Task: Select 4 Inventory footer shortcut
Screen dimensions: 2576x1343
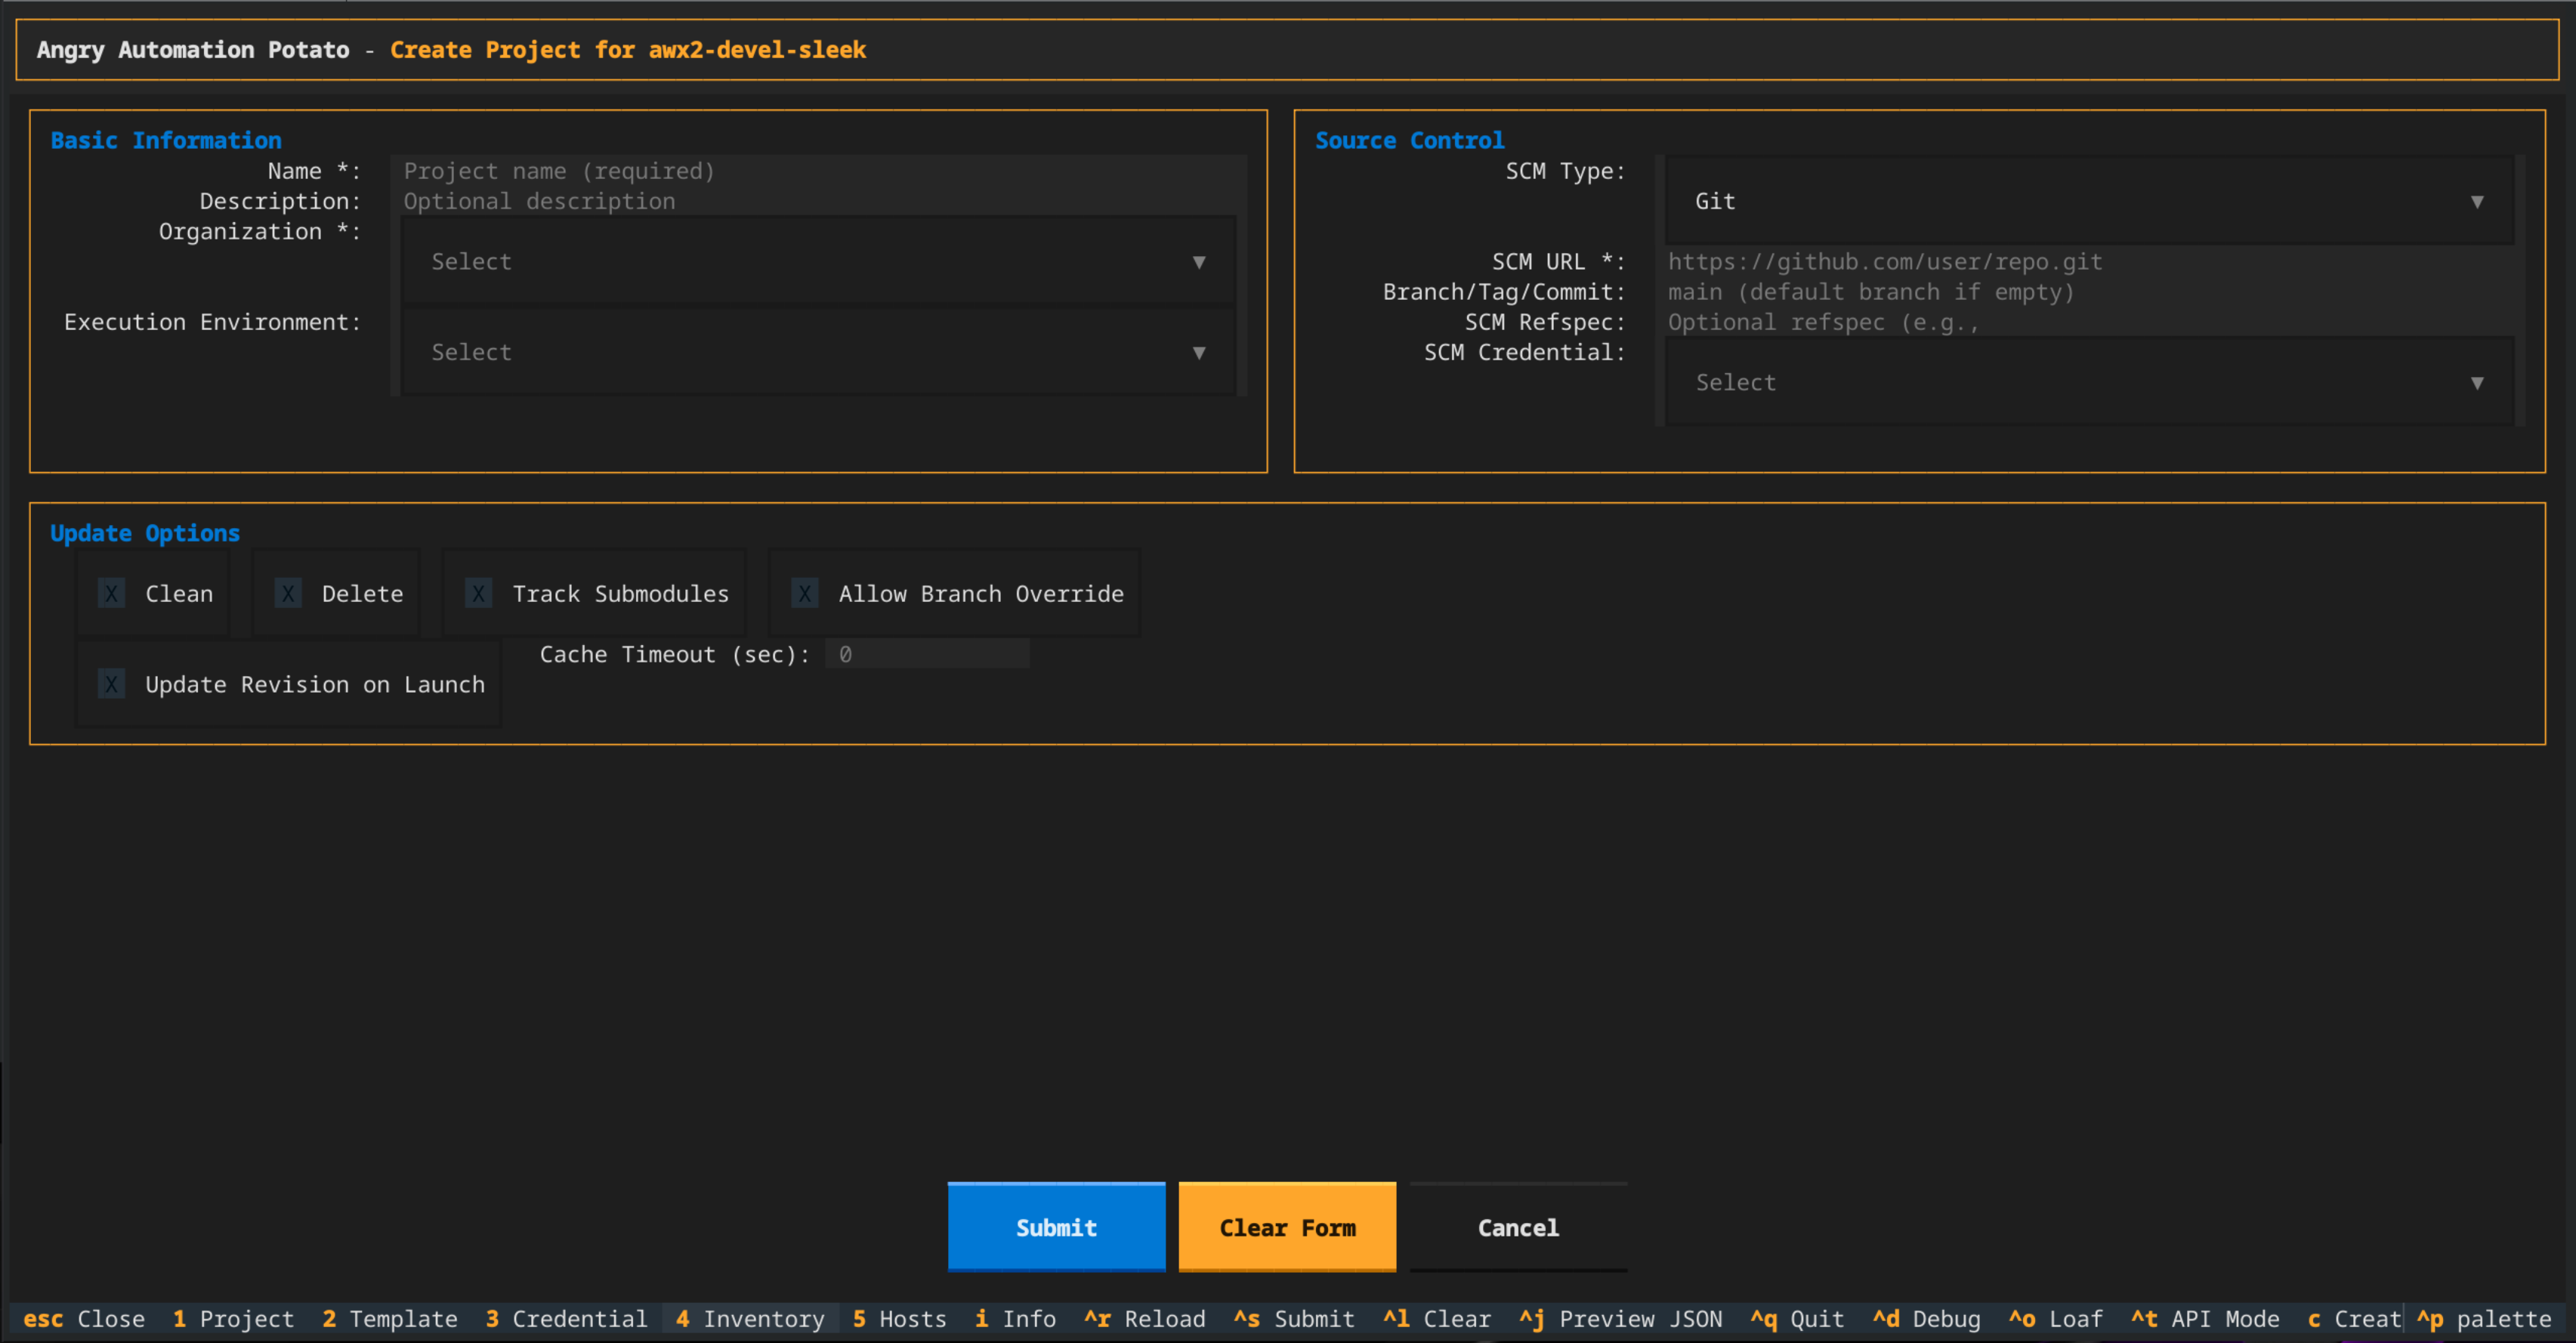Action: (750, 1319)
